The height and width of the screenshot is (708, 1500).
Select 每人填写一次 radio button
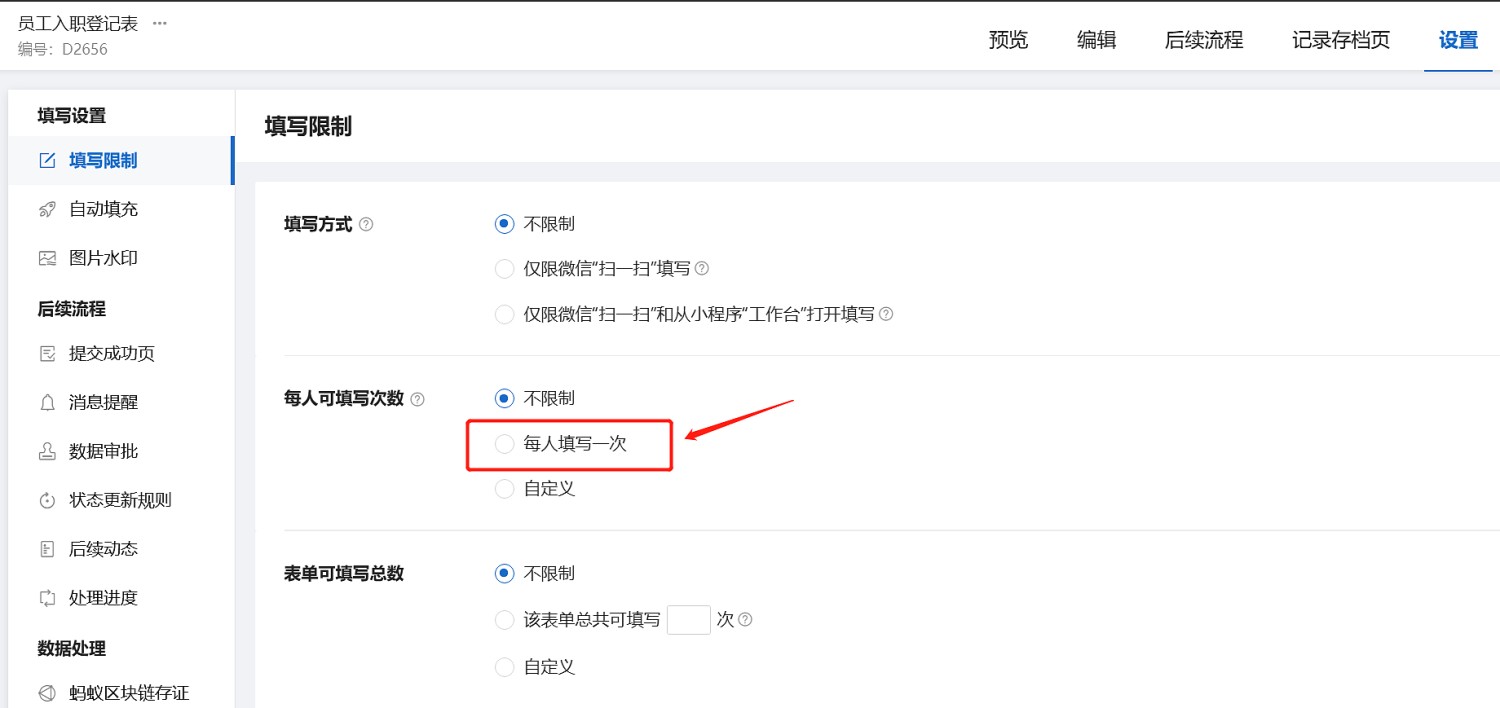(x=505, y=444)
